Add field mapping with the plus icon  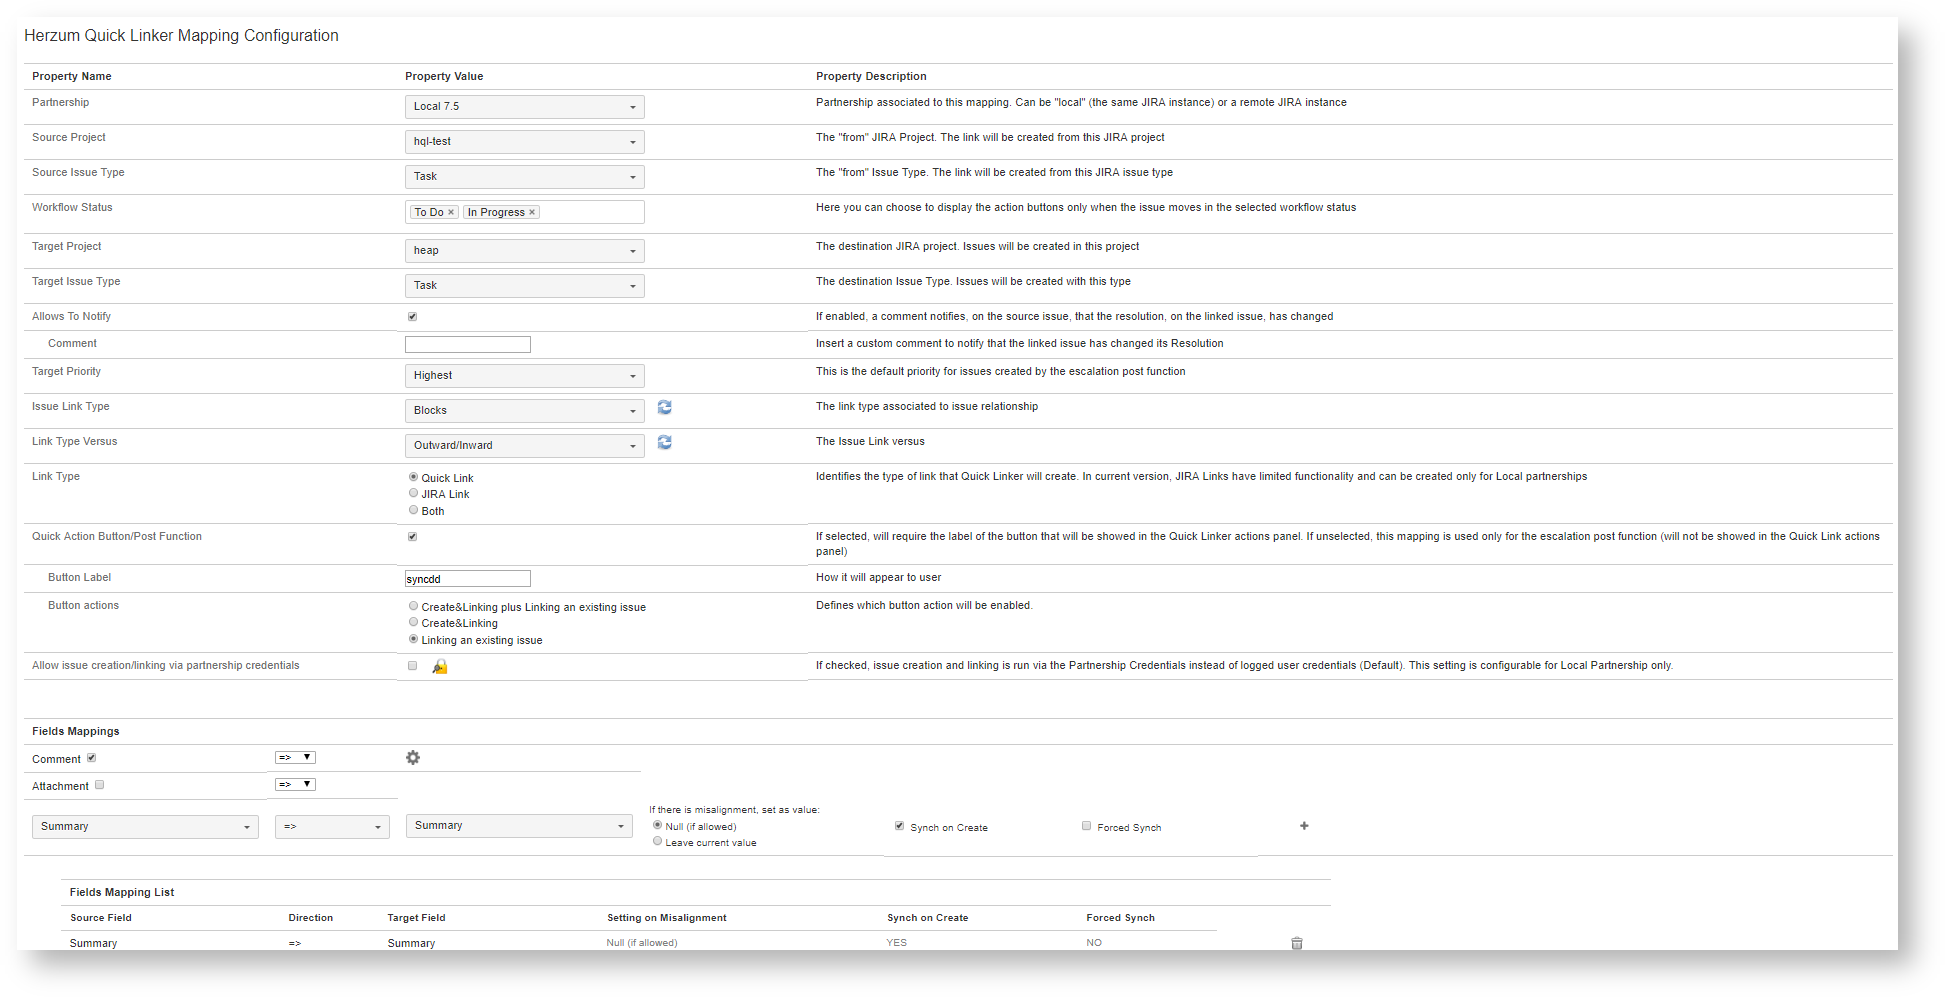coord(1304,826)
